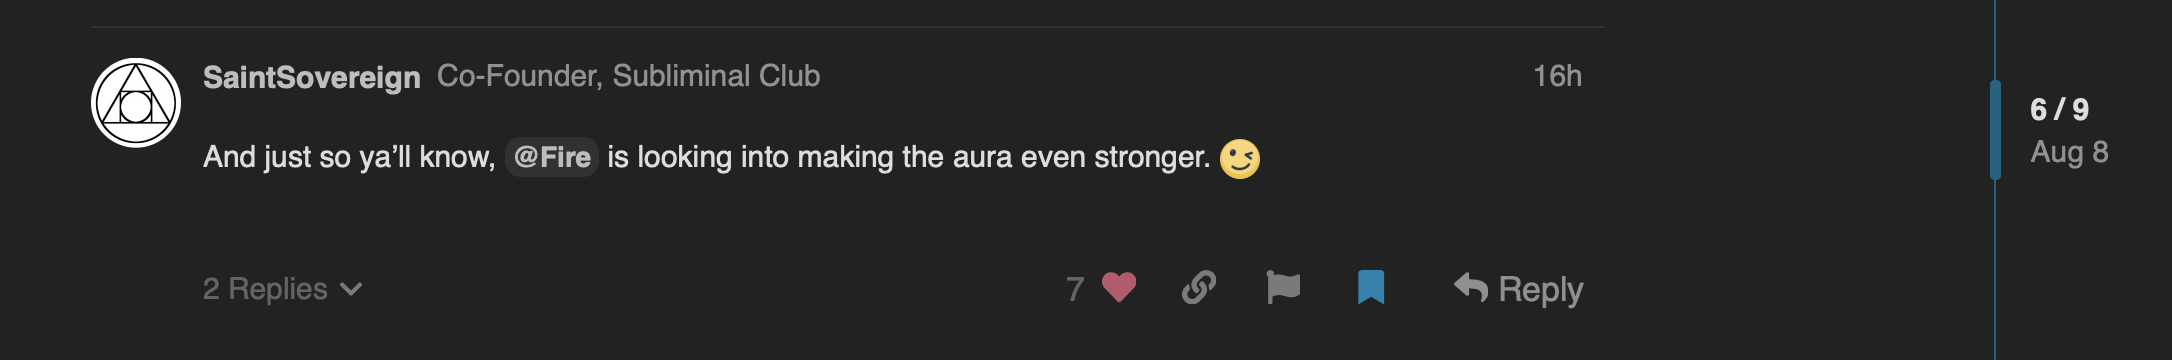Open the SaintSovereign username link
The image size is (2172, 360).
[311, 77]
